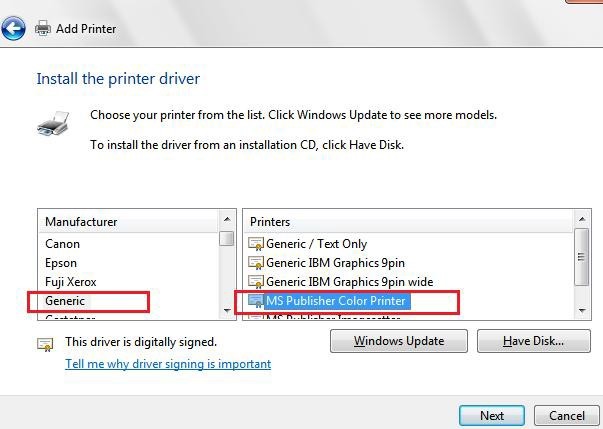The height and width of the screenshot is (429, 603).
Task: Click the Generic IBM Graphics 9pin icon
Action: [x=256, y=262]
